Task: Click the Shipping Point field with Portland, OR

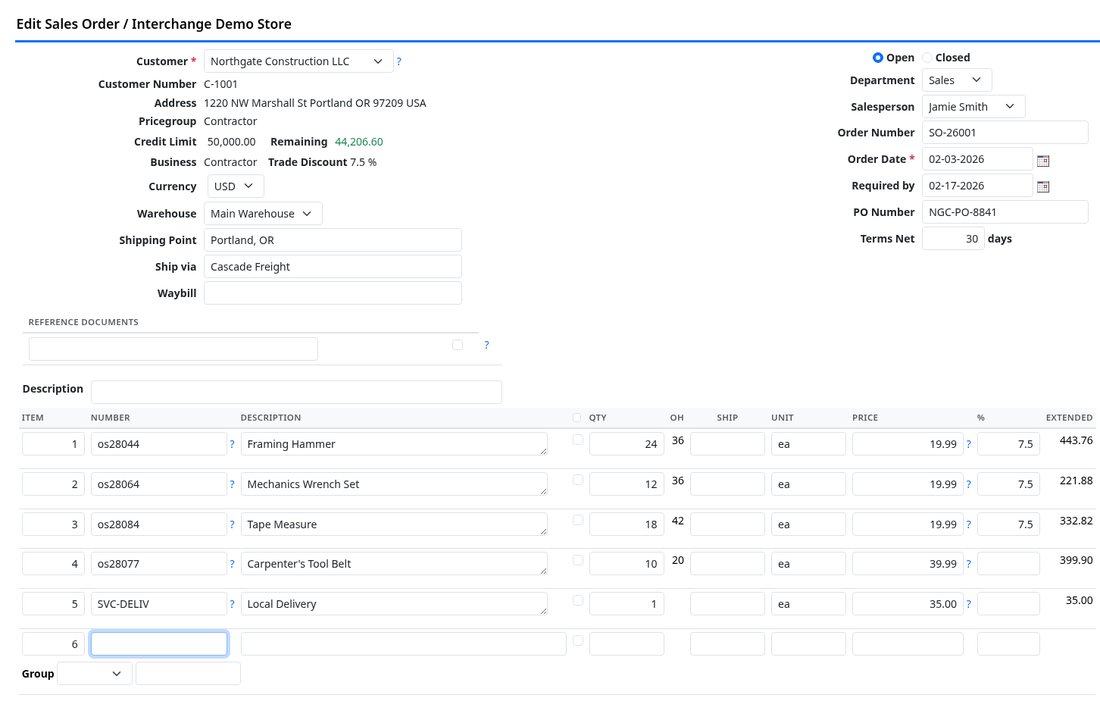Action: [x=333, y=240]
